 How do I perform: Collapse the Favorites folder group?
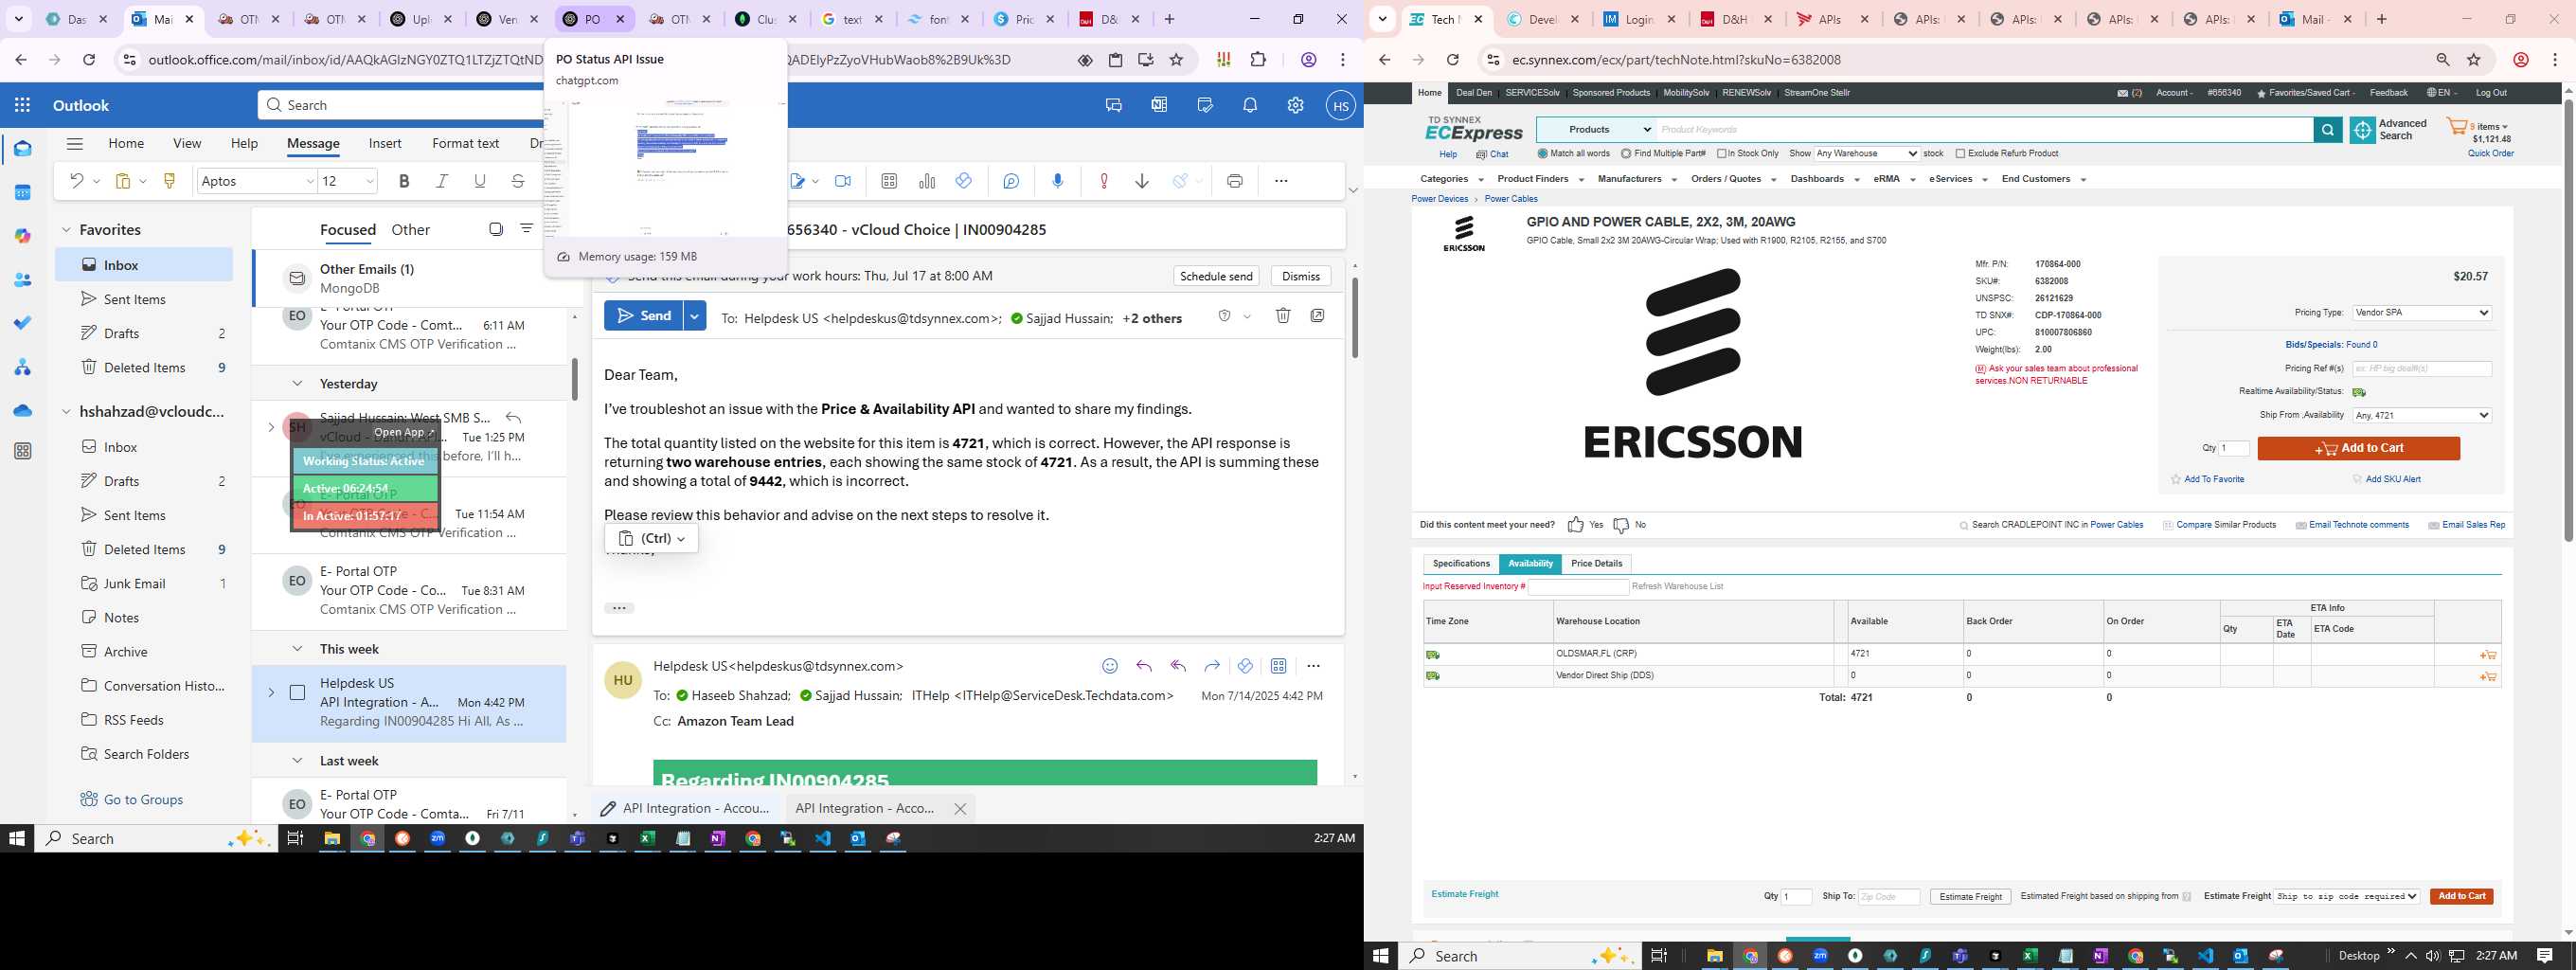[66, 230]
